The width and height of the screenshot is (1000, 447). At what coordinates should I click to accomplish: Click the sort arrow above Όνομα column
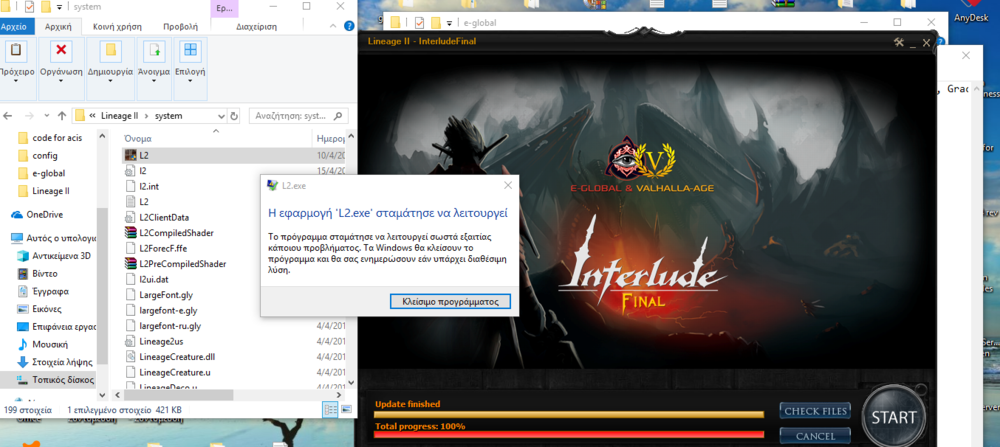216,131
